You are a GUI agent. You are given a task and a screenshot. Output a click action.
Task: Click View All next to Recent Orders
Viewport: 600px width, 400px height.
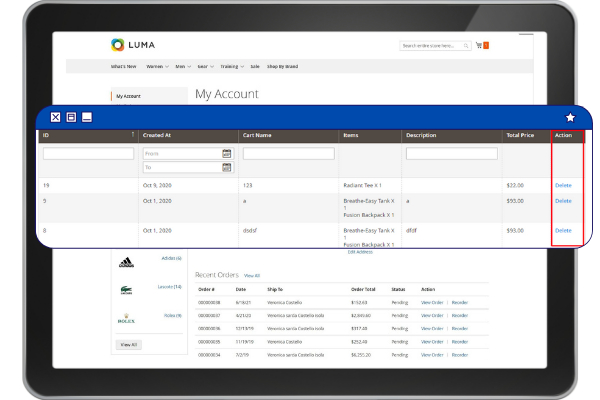(x=252, y=275)
